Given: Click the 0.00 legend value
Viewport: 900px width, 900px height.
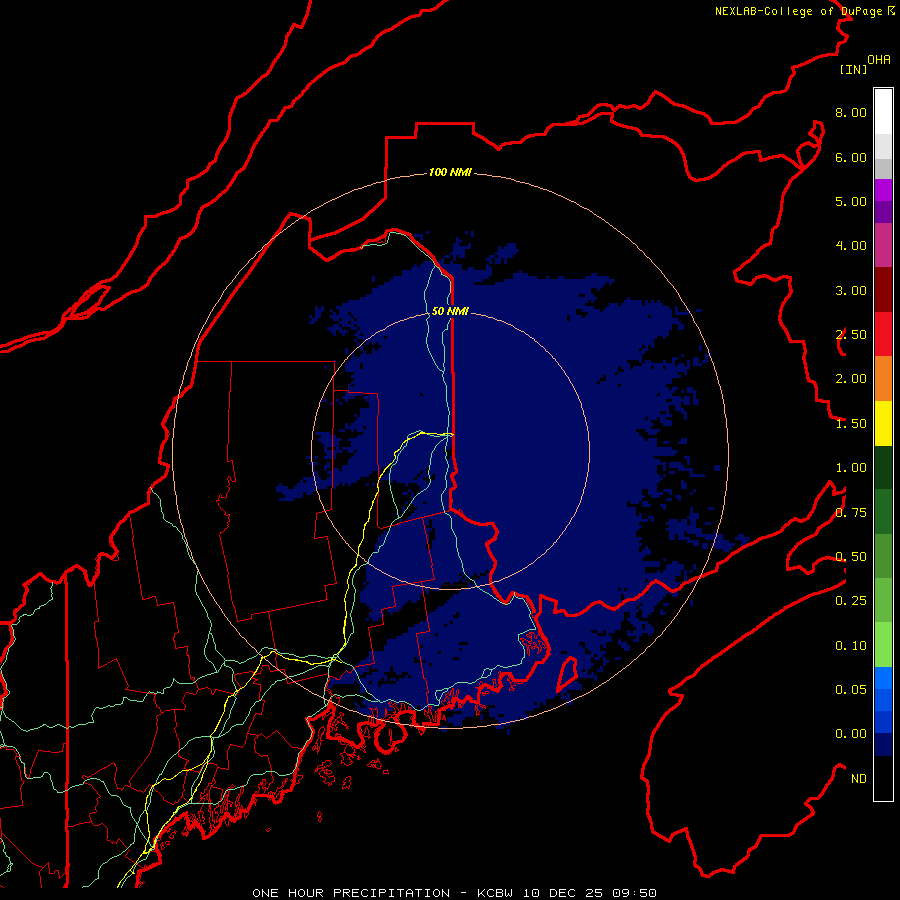Looking at the screenshot, I should point(851,734).
